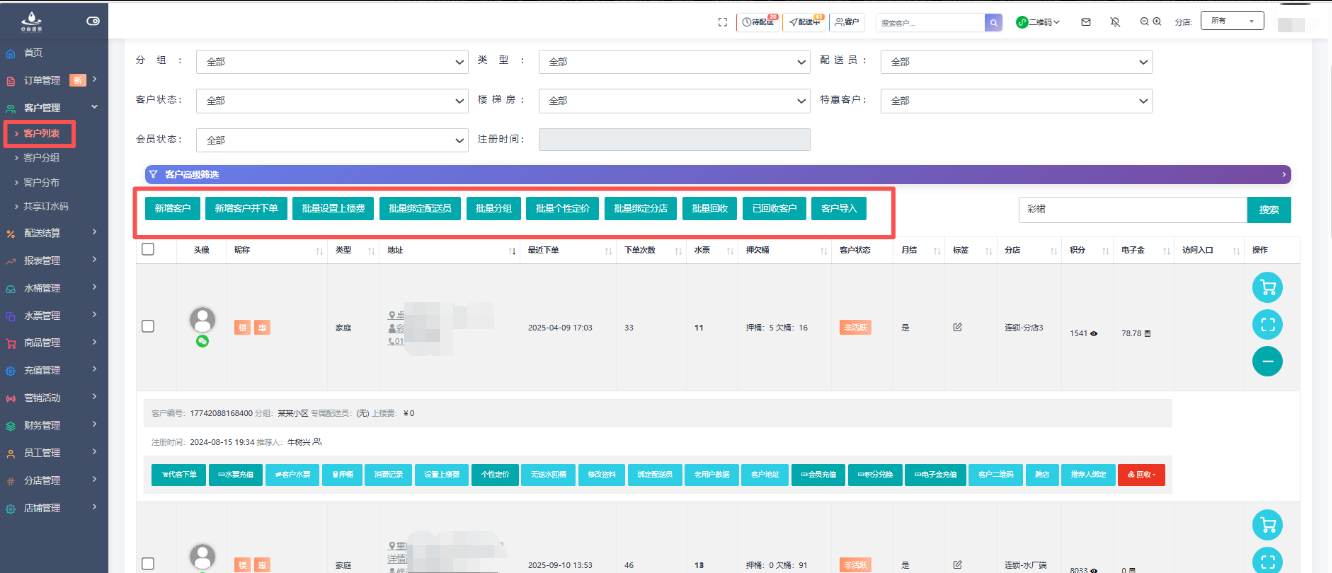Click the 注册时间 date input field
The width and height of the screenshot is (1332, 573).
tap(674, 139)
